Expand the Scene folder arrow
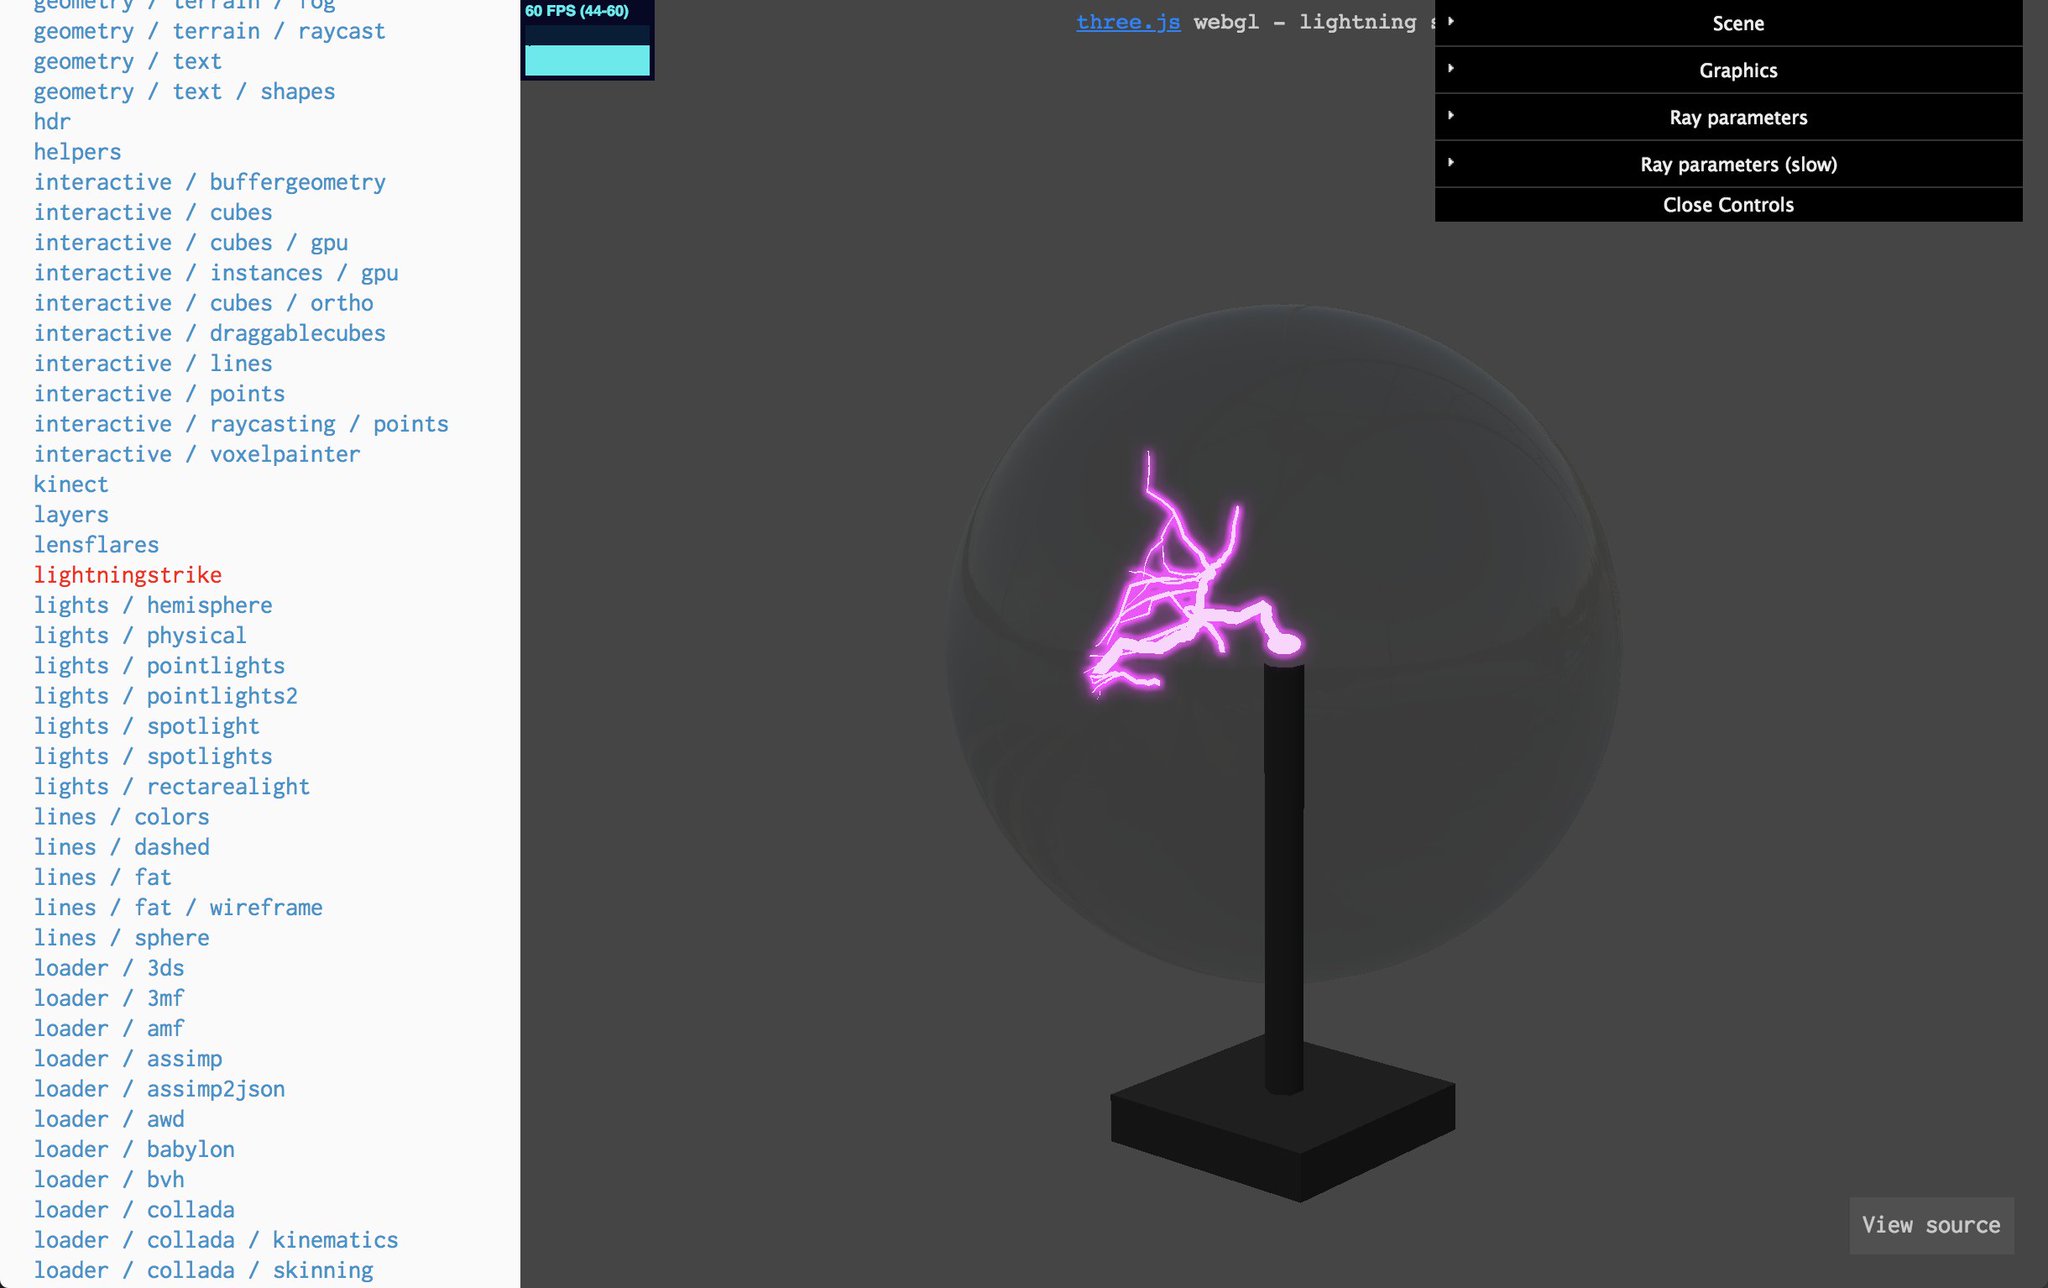Image resolution: width=2048 pixels, height=1288 pixels. coord(1451,22)
